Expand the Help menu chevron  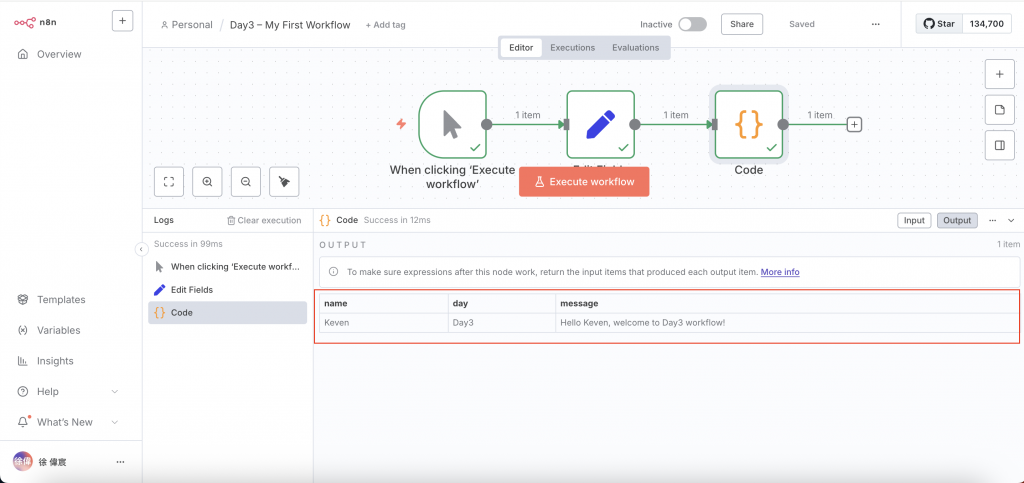115,392
